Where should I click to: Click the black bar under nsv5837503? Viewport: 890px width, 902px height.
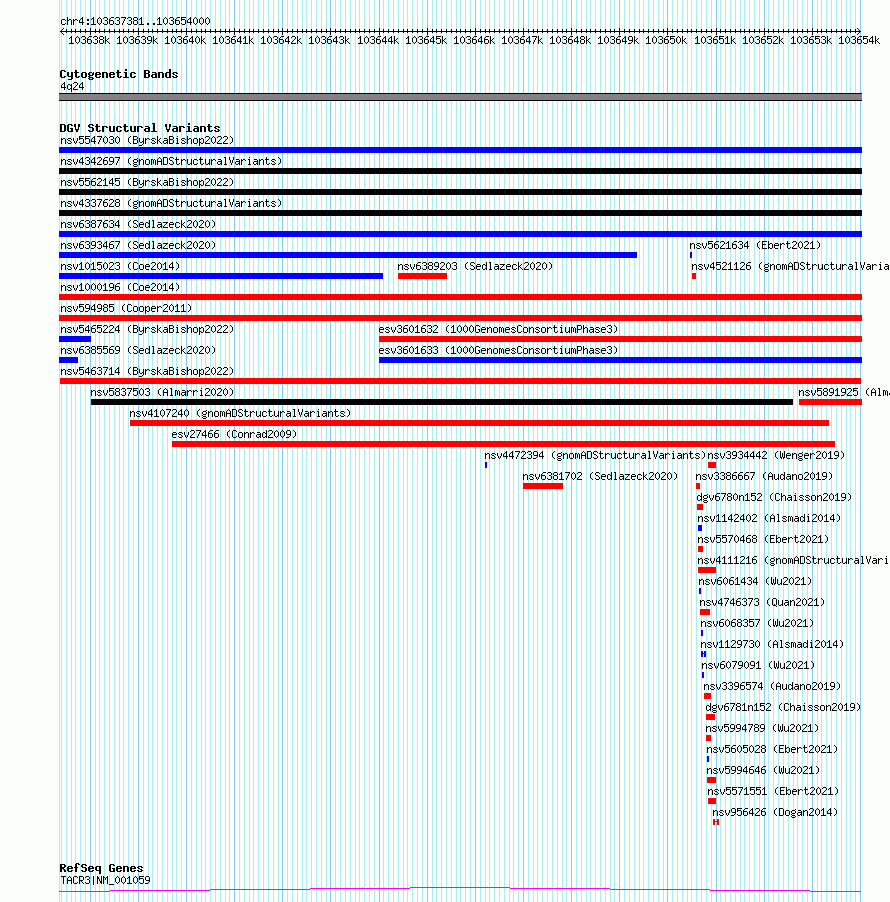(x=442, y=402)
